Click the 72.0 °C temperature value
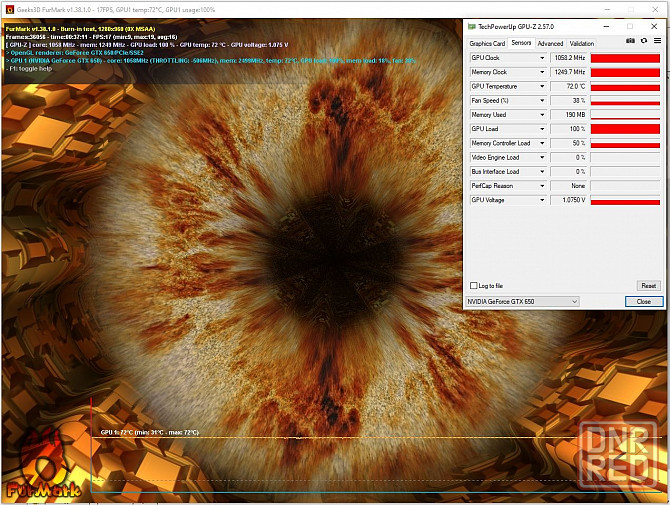The width and height of the screenshot is (670, 505). point(569,86)
